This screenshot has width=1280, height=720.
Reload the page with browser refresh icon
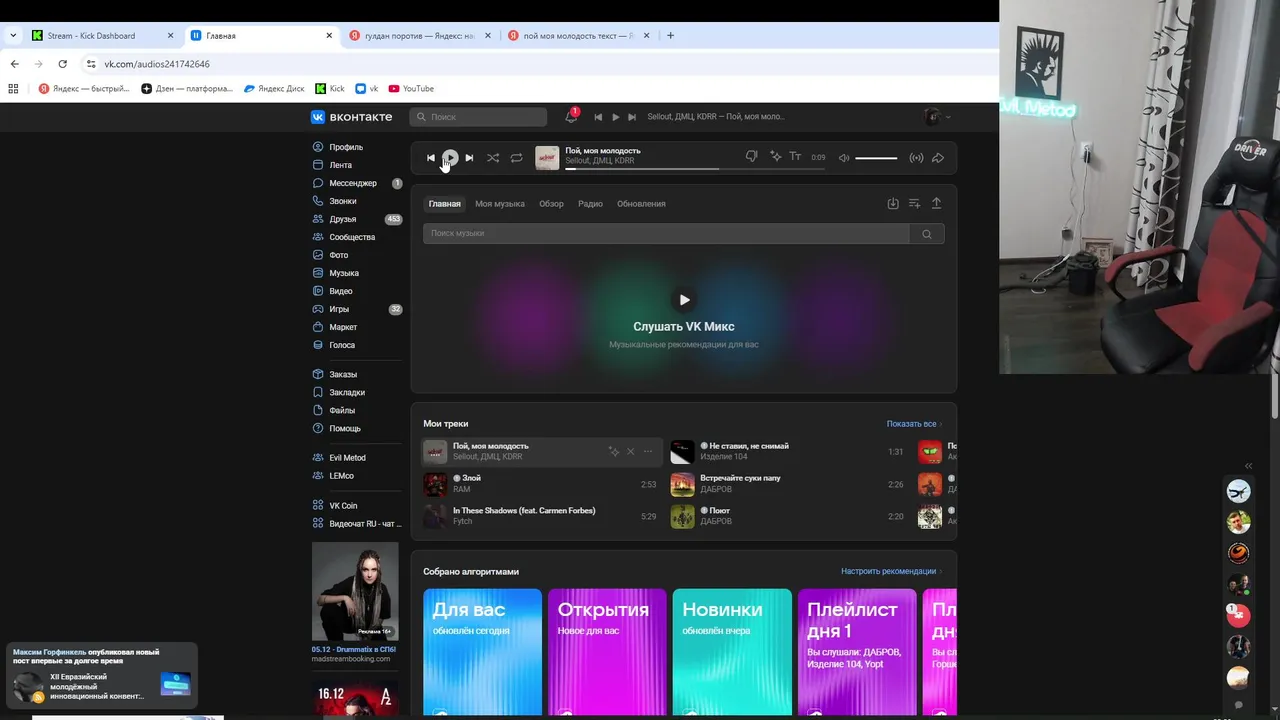[x=62, y=64]
